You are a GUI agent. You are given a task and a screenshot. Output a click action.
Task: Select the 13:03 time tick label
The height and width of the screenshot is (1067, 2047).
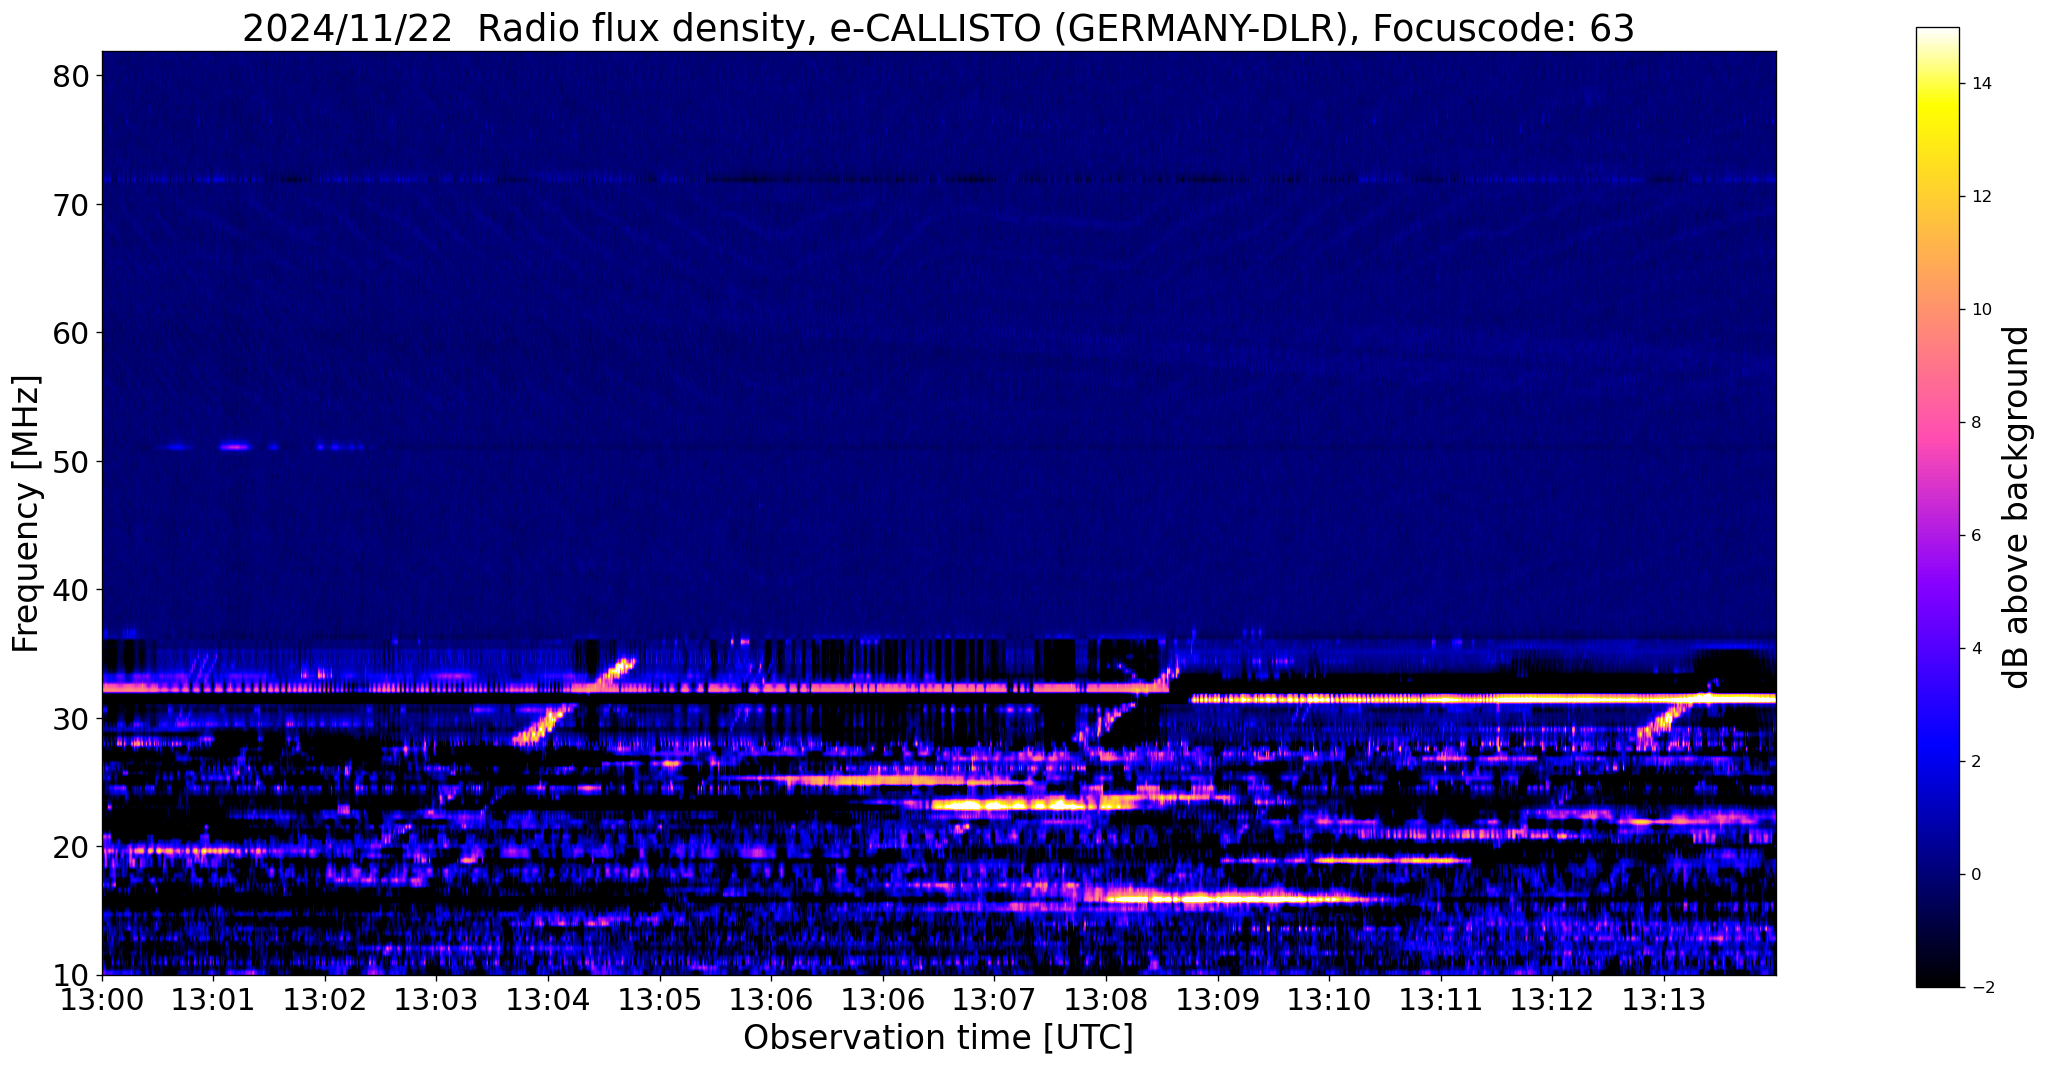[x=437, y=1000]
